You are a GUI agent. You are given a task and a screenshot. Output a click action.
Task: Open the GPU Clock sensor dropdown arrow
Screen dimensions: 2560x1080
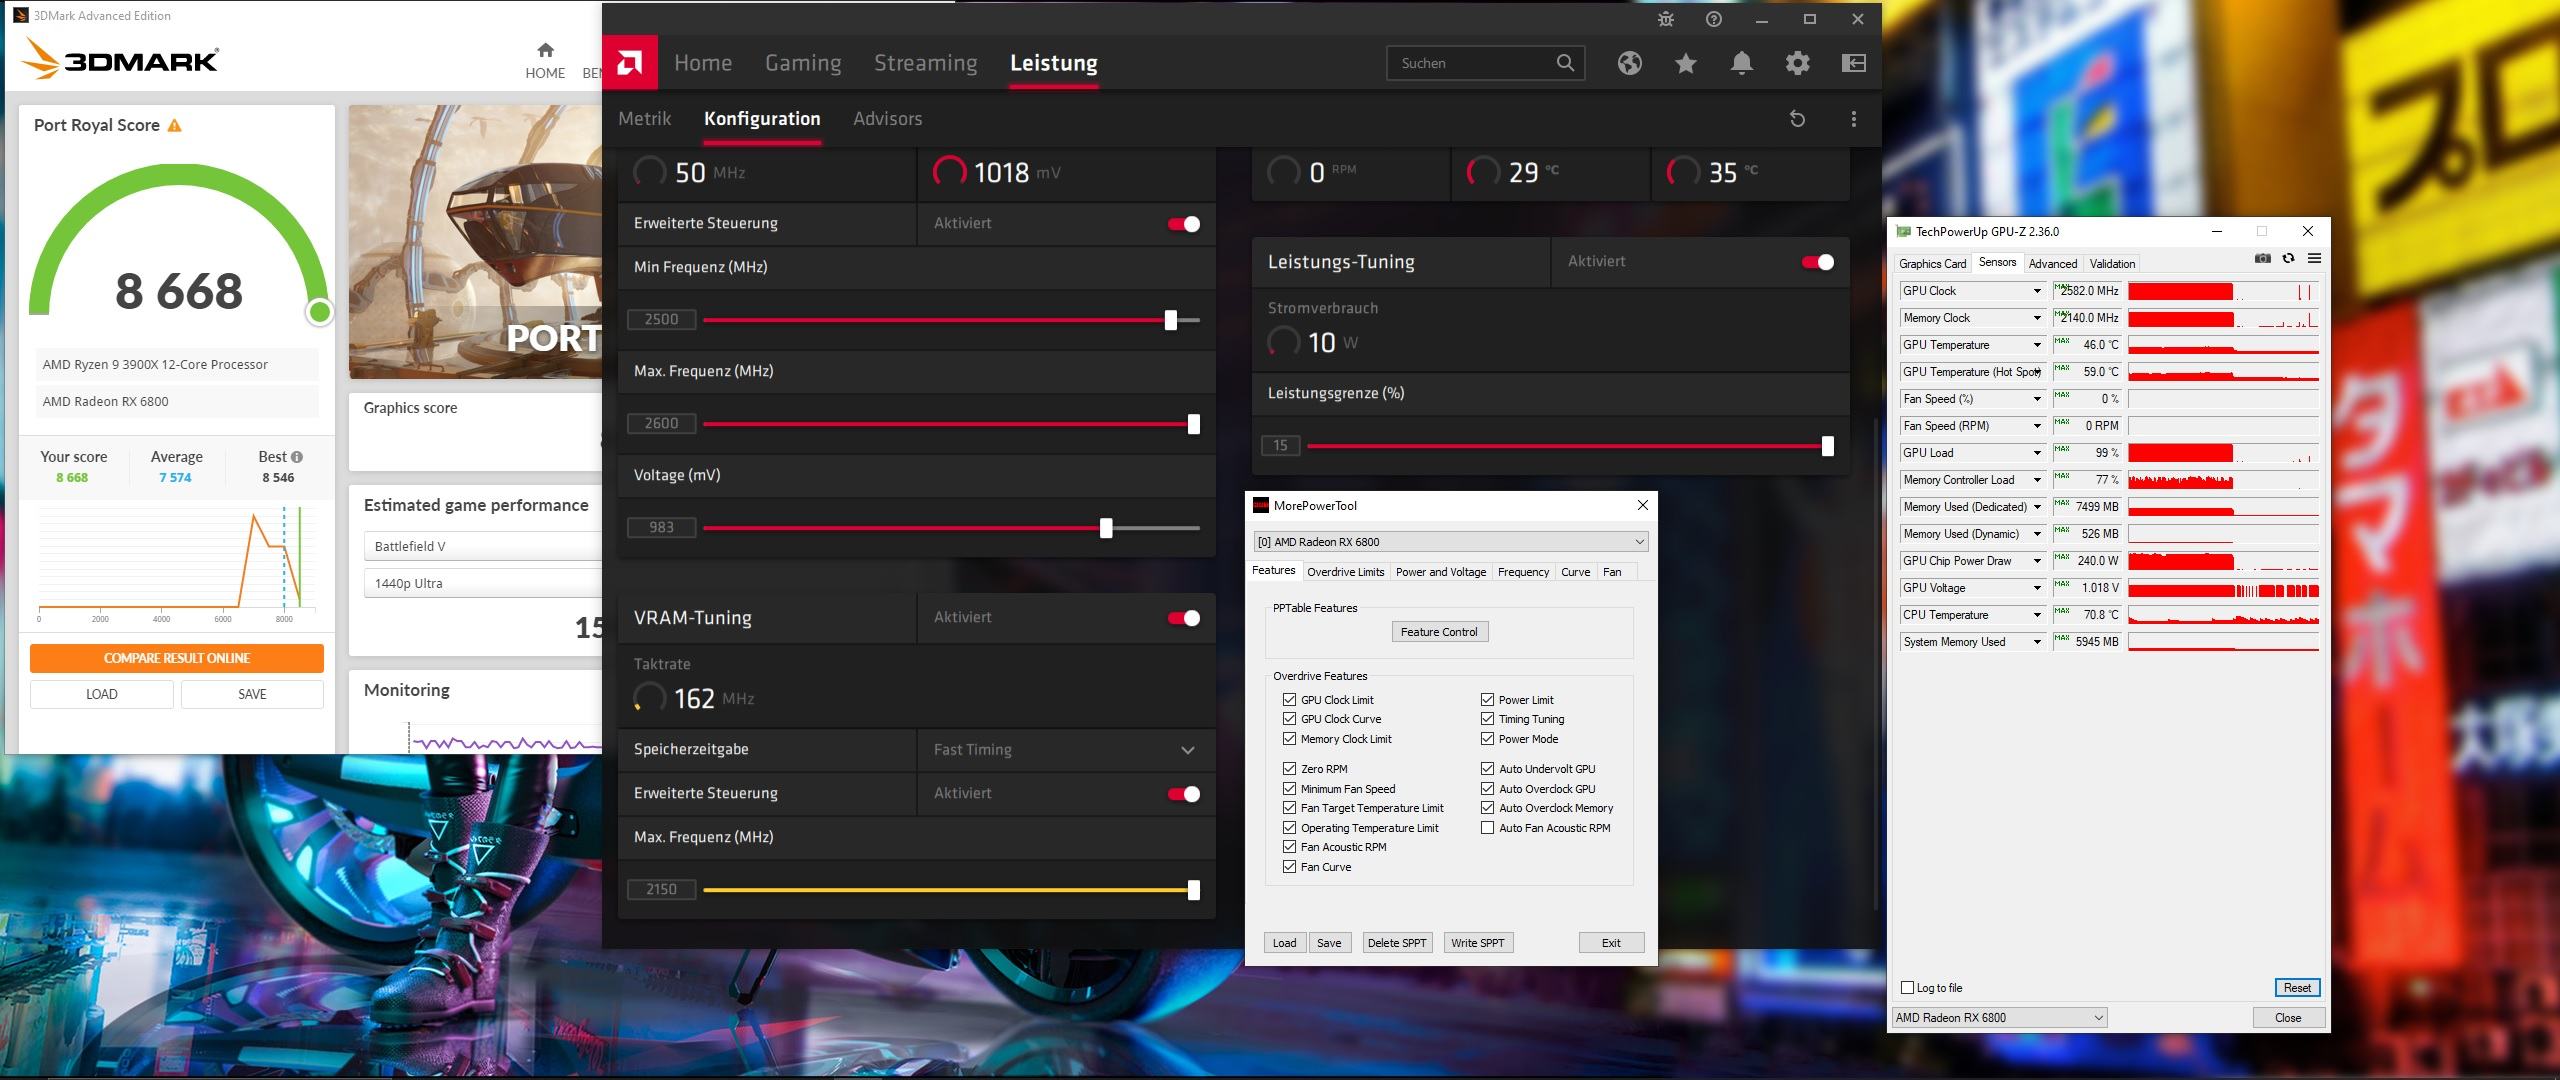(2036, 291)
